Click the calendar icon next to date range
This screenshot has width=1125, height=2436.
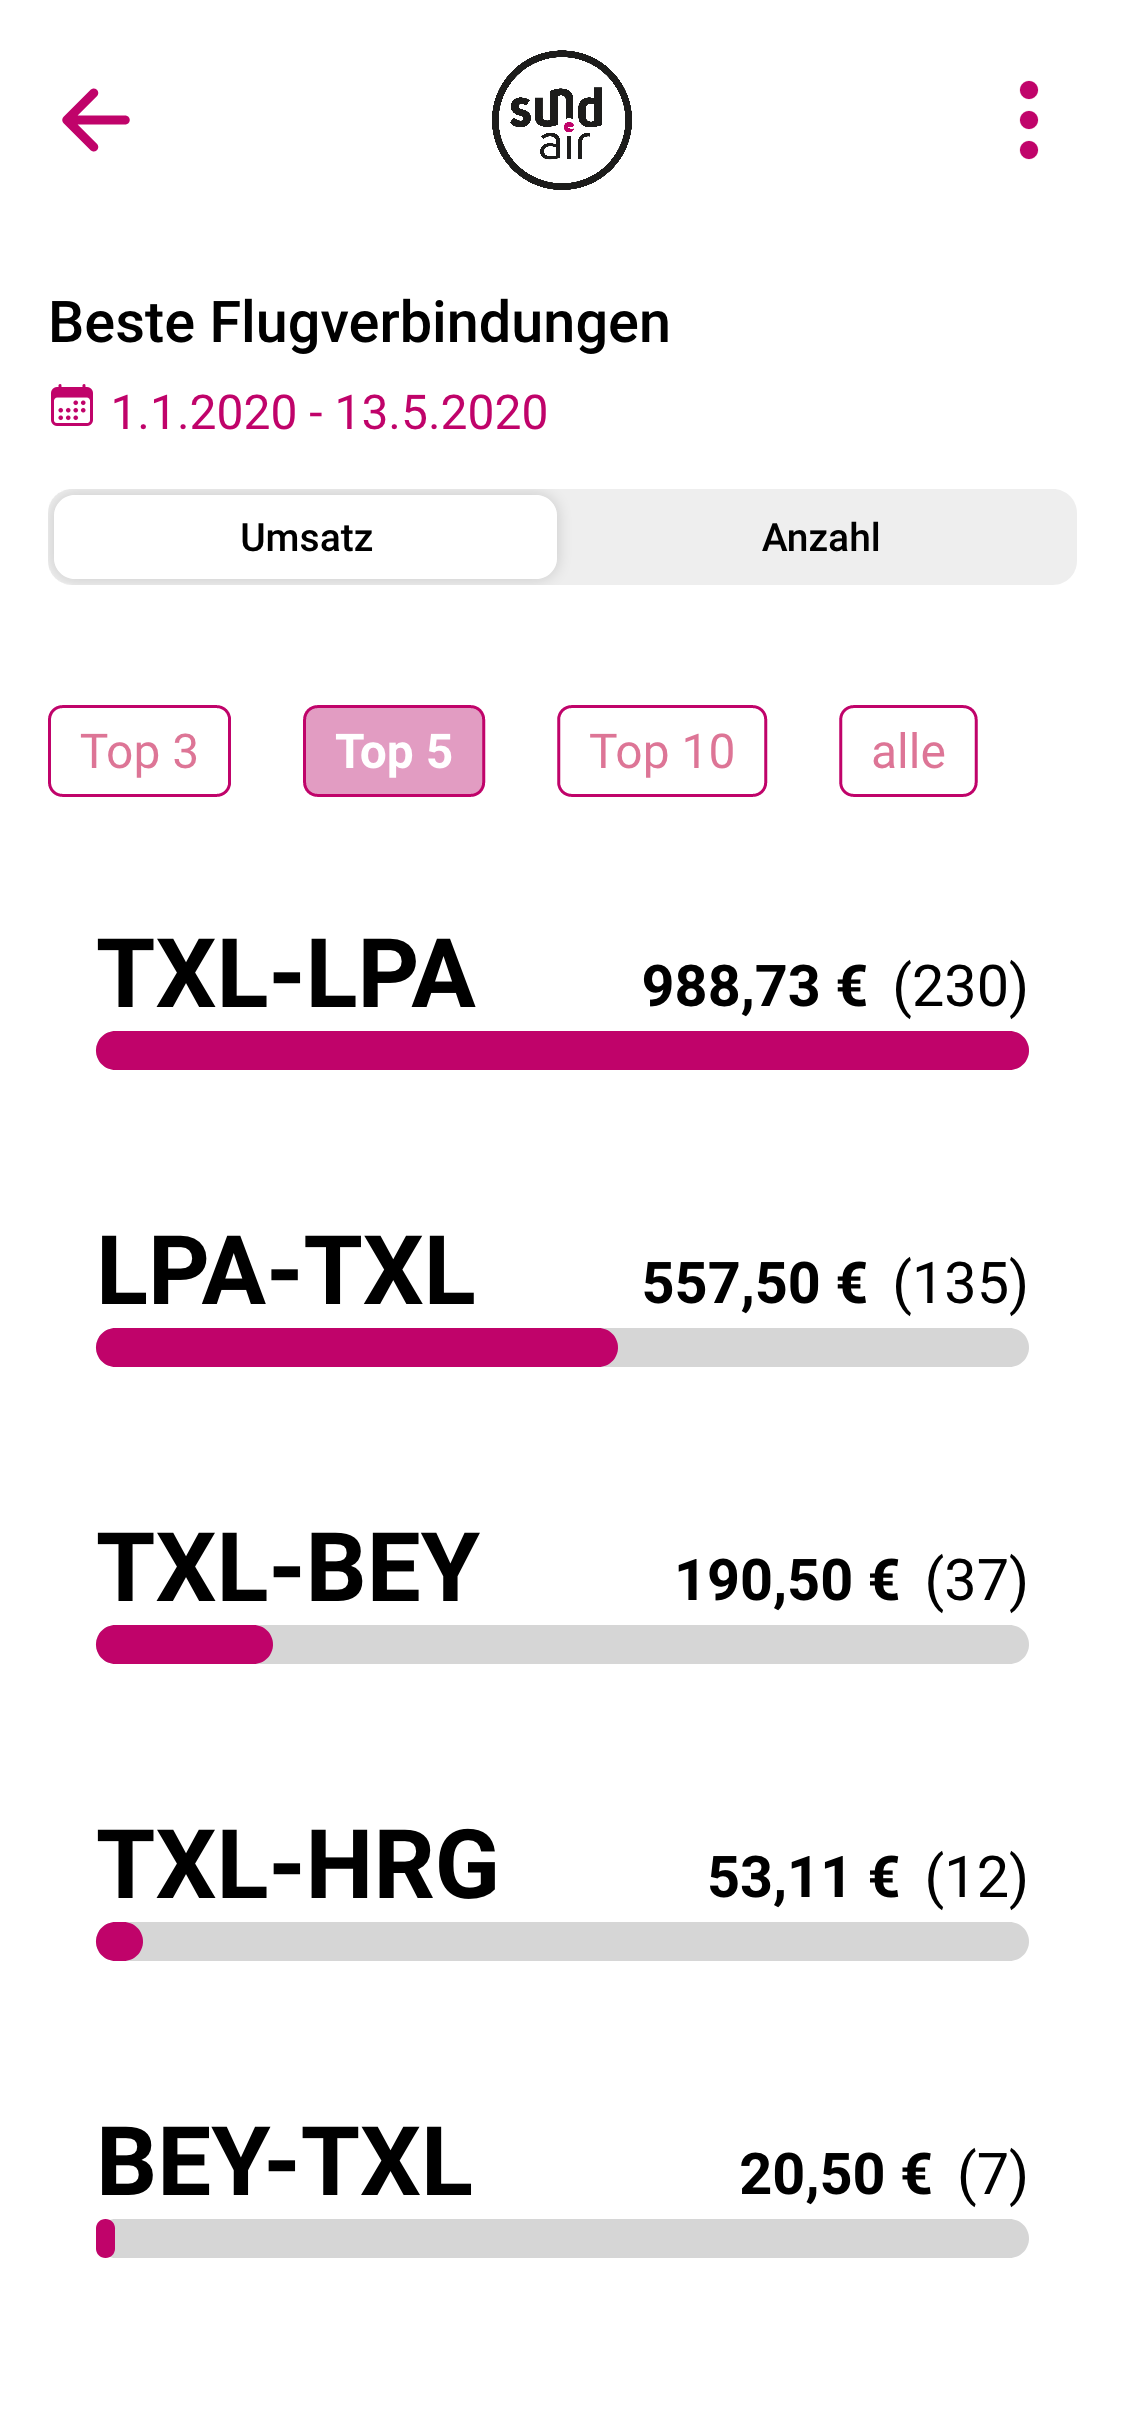click(72, 407)
